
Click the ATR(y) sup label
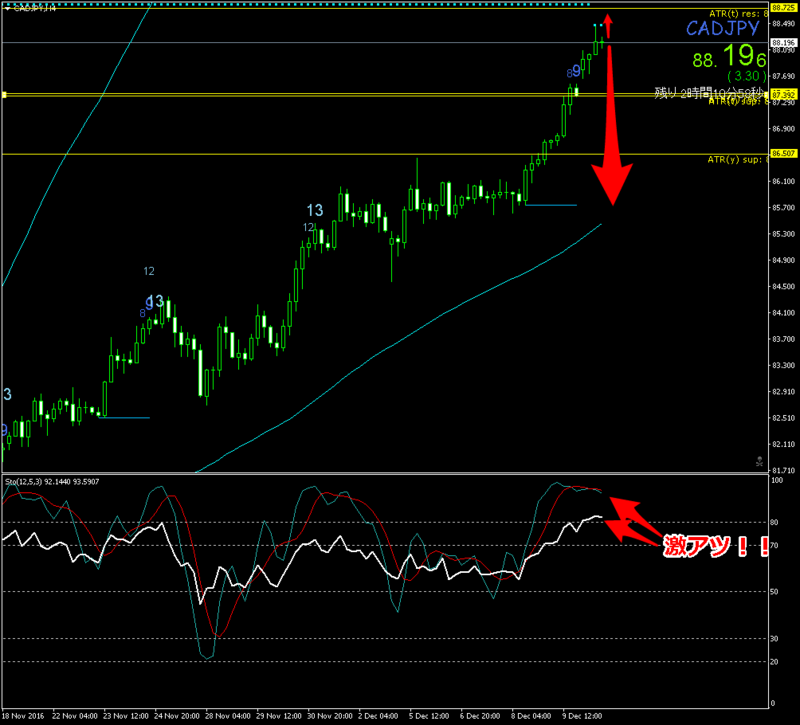(738, 160)
